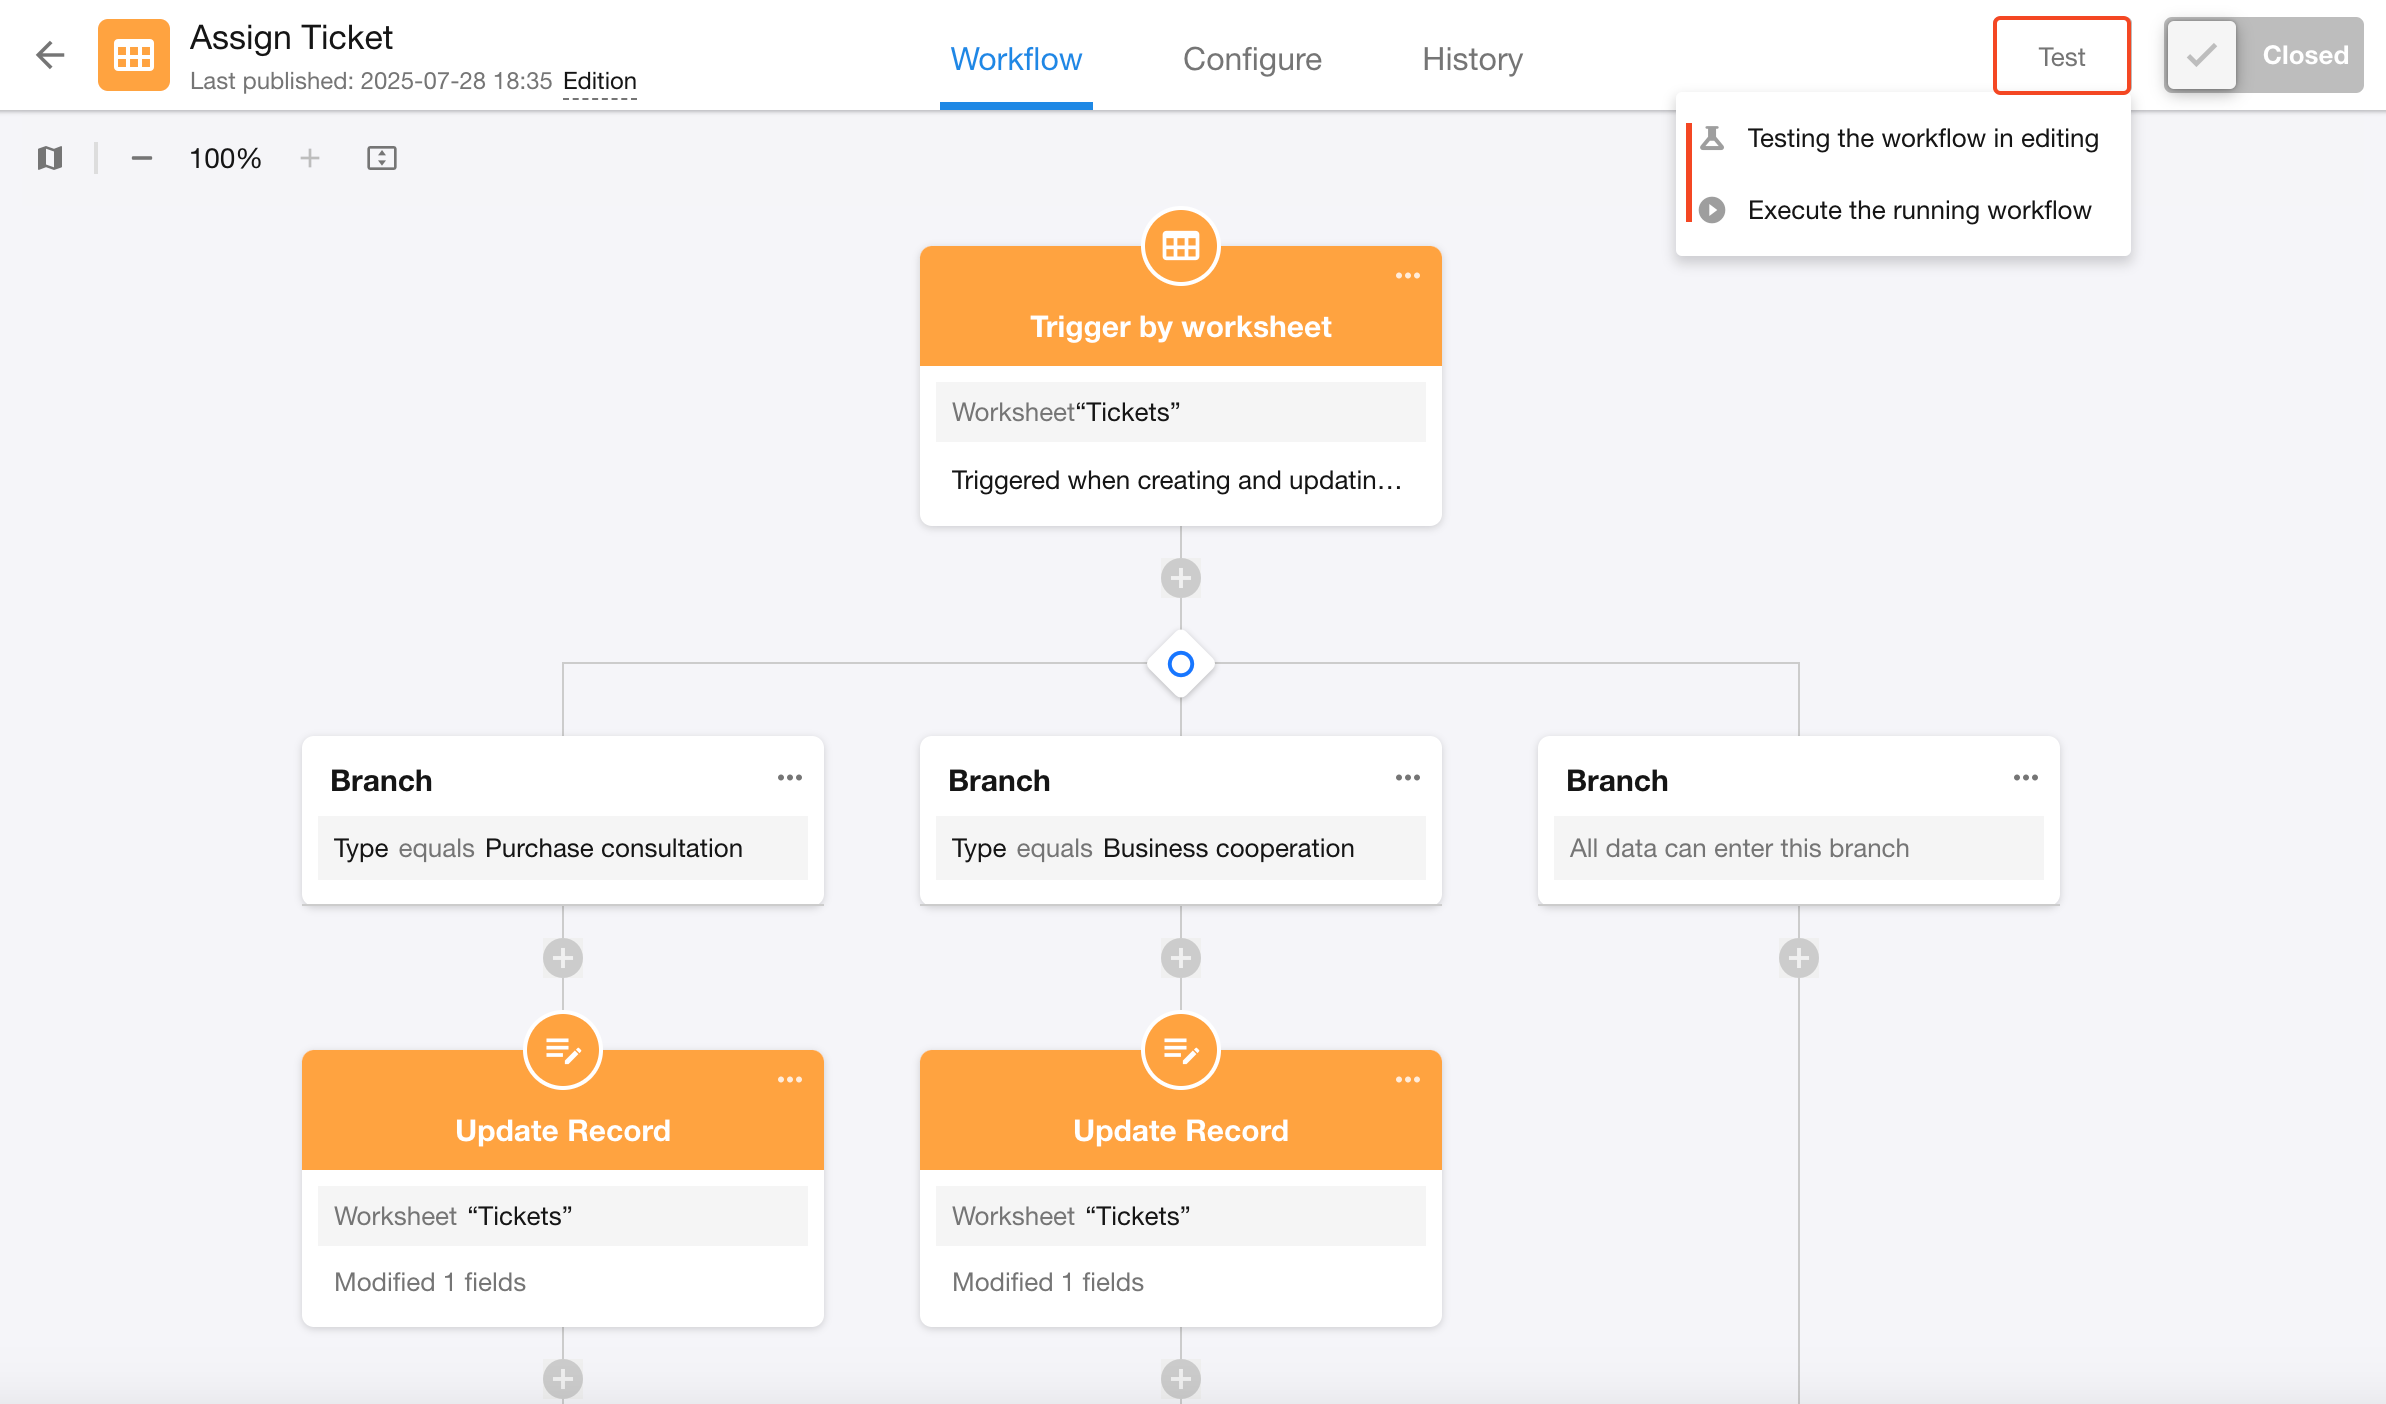Click the branch gateway diamond node

tap(1180, 664)
